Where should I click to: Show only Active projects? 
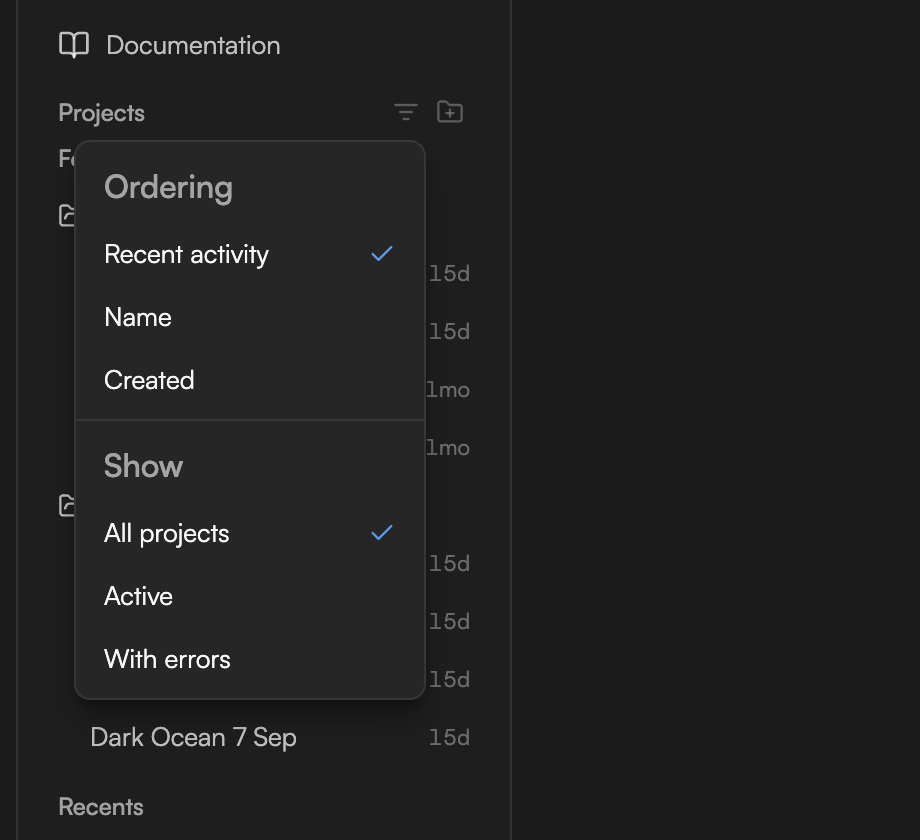tap(250, 597)
